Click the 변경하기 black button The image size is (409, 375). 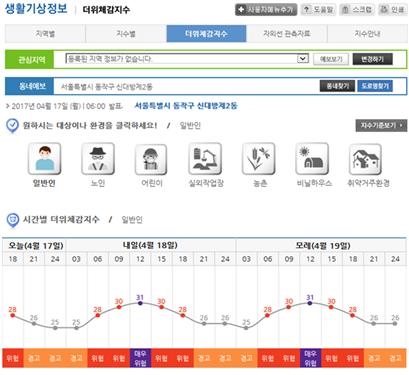point(372,59)
